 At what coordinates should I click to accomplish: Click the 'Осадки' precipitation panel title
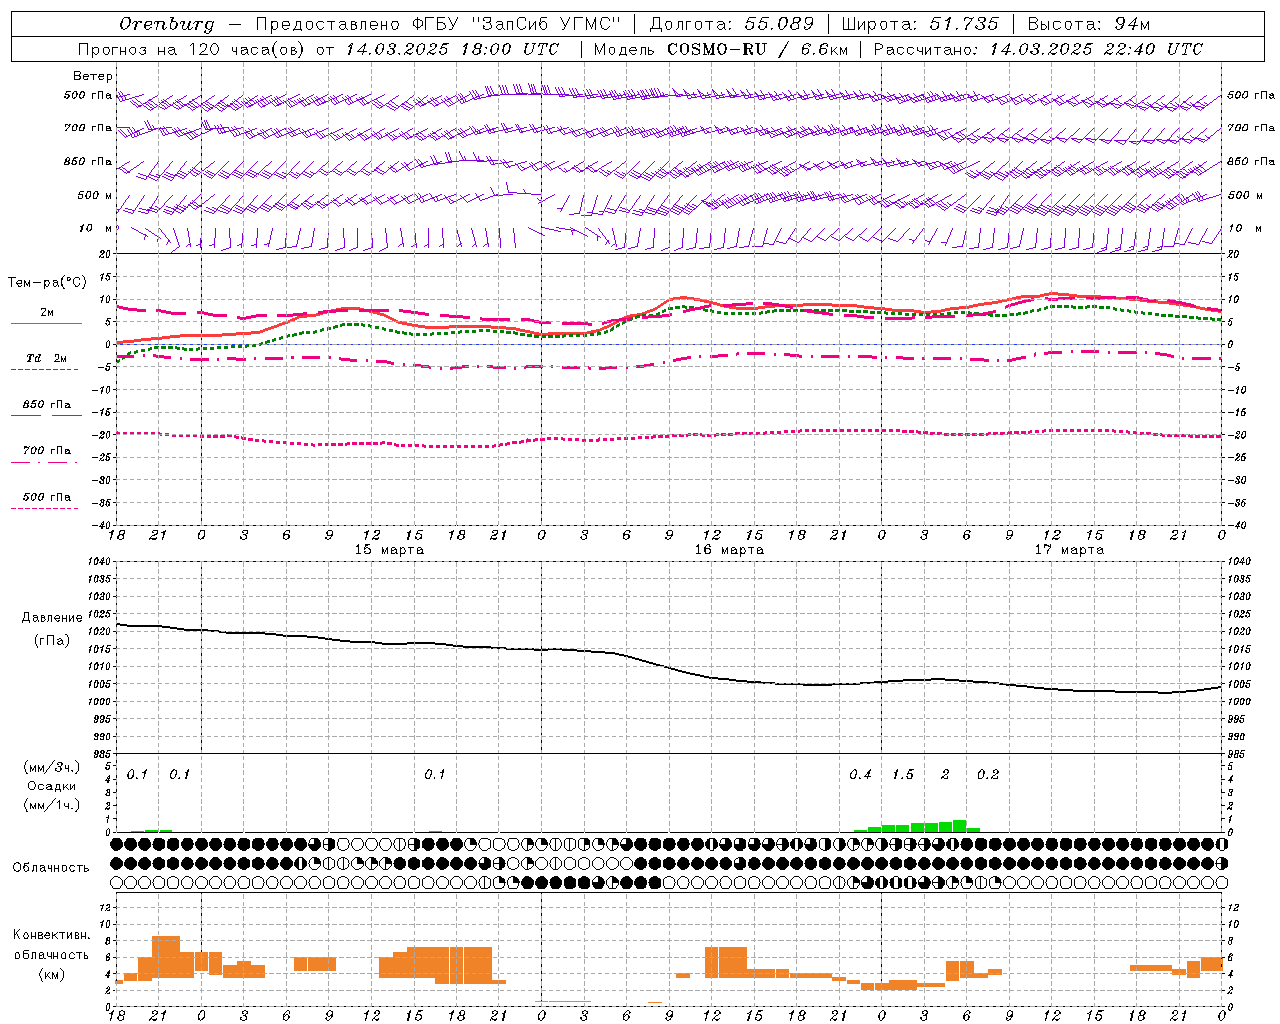pyautogui.click(x=52, y=786)
